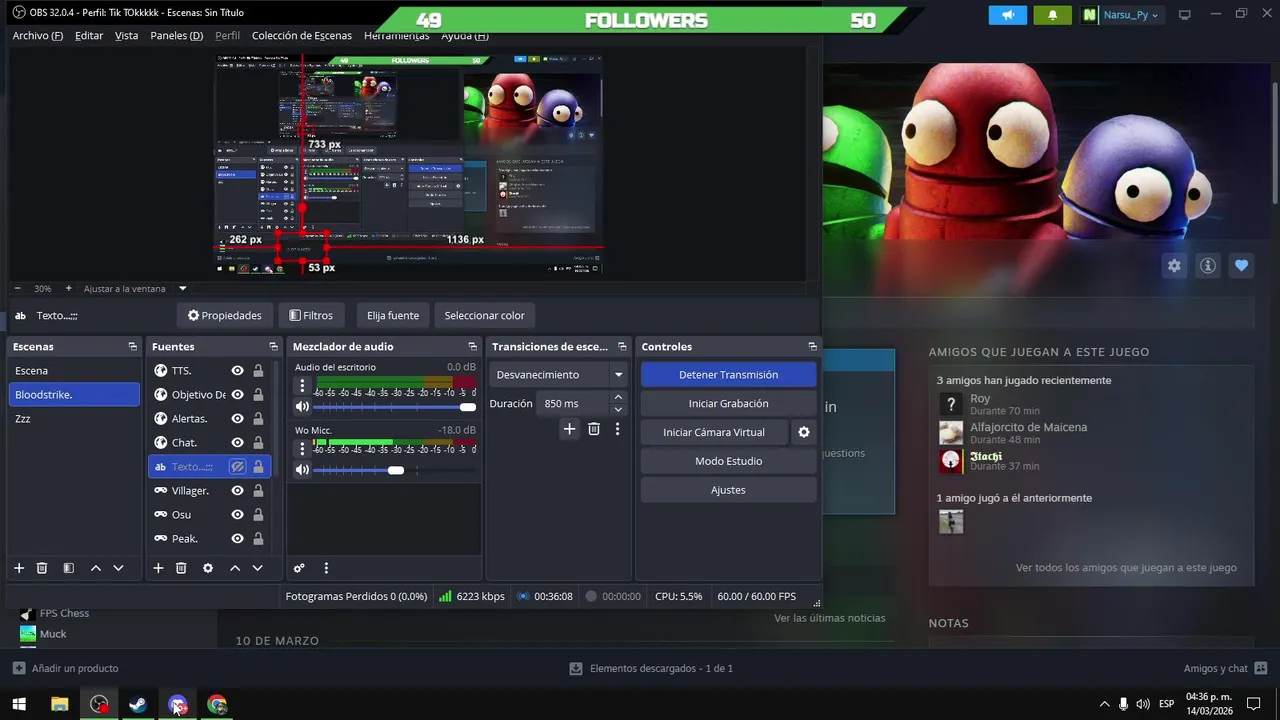Open the Vista menu
This screenshot has width=1280, height=720.
[x=127, y=35]
